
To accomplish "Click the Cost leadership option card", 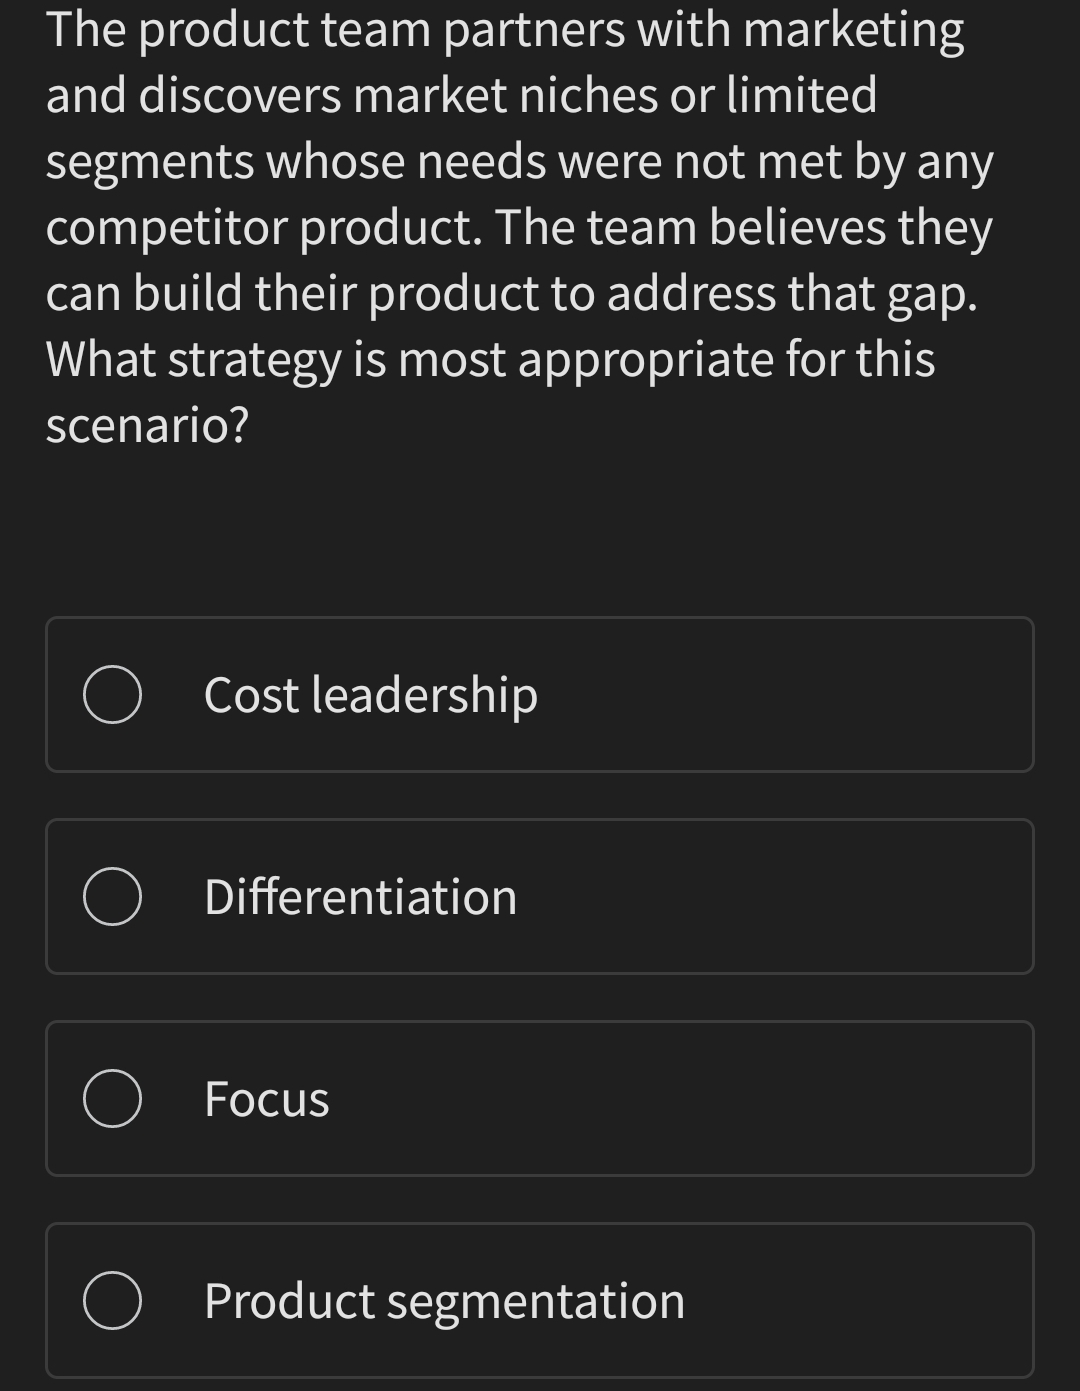I will coord(540,694).
